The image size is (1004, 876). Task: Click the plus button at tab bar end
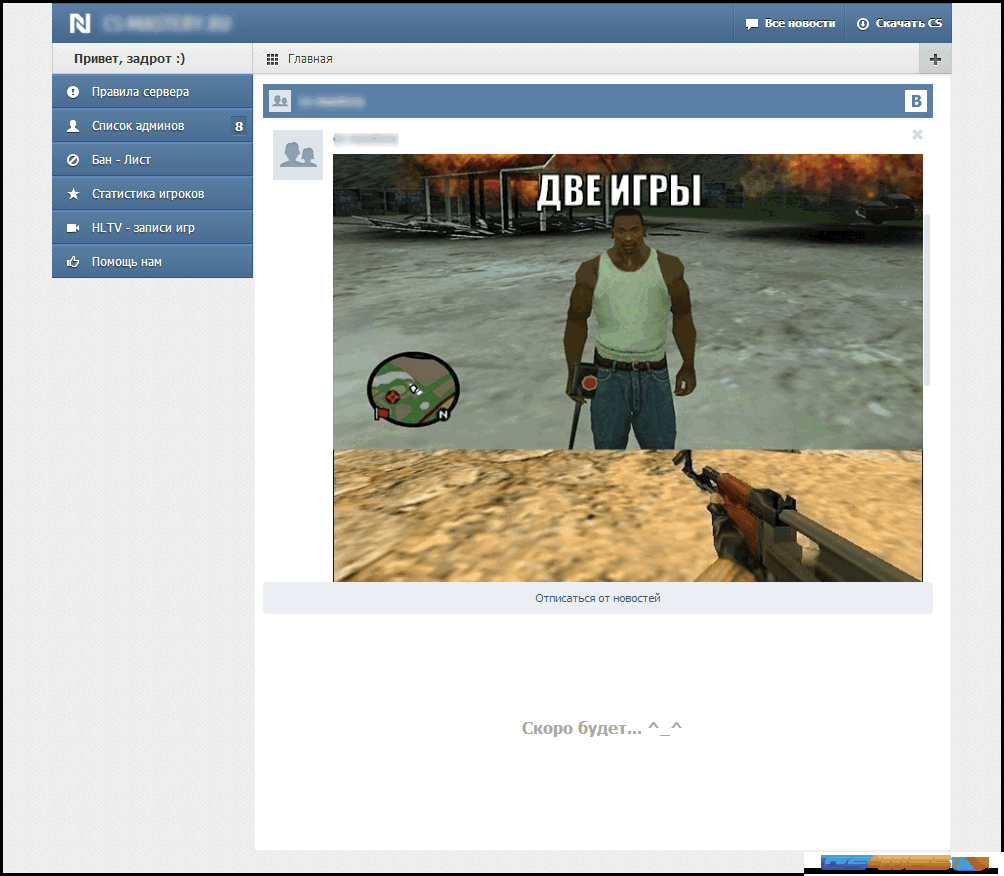click(935, 59)
